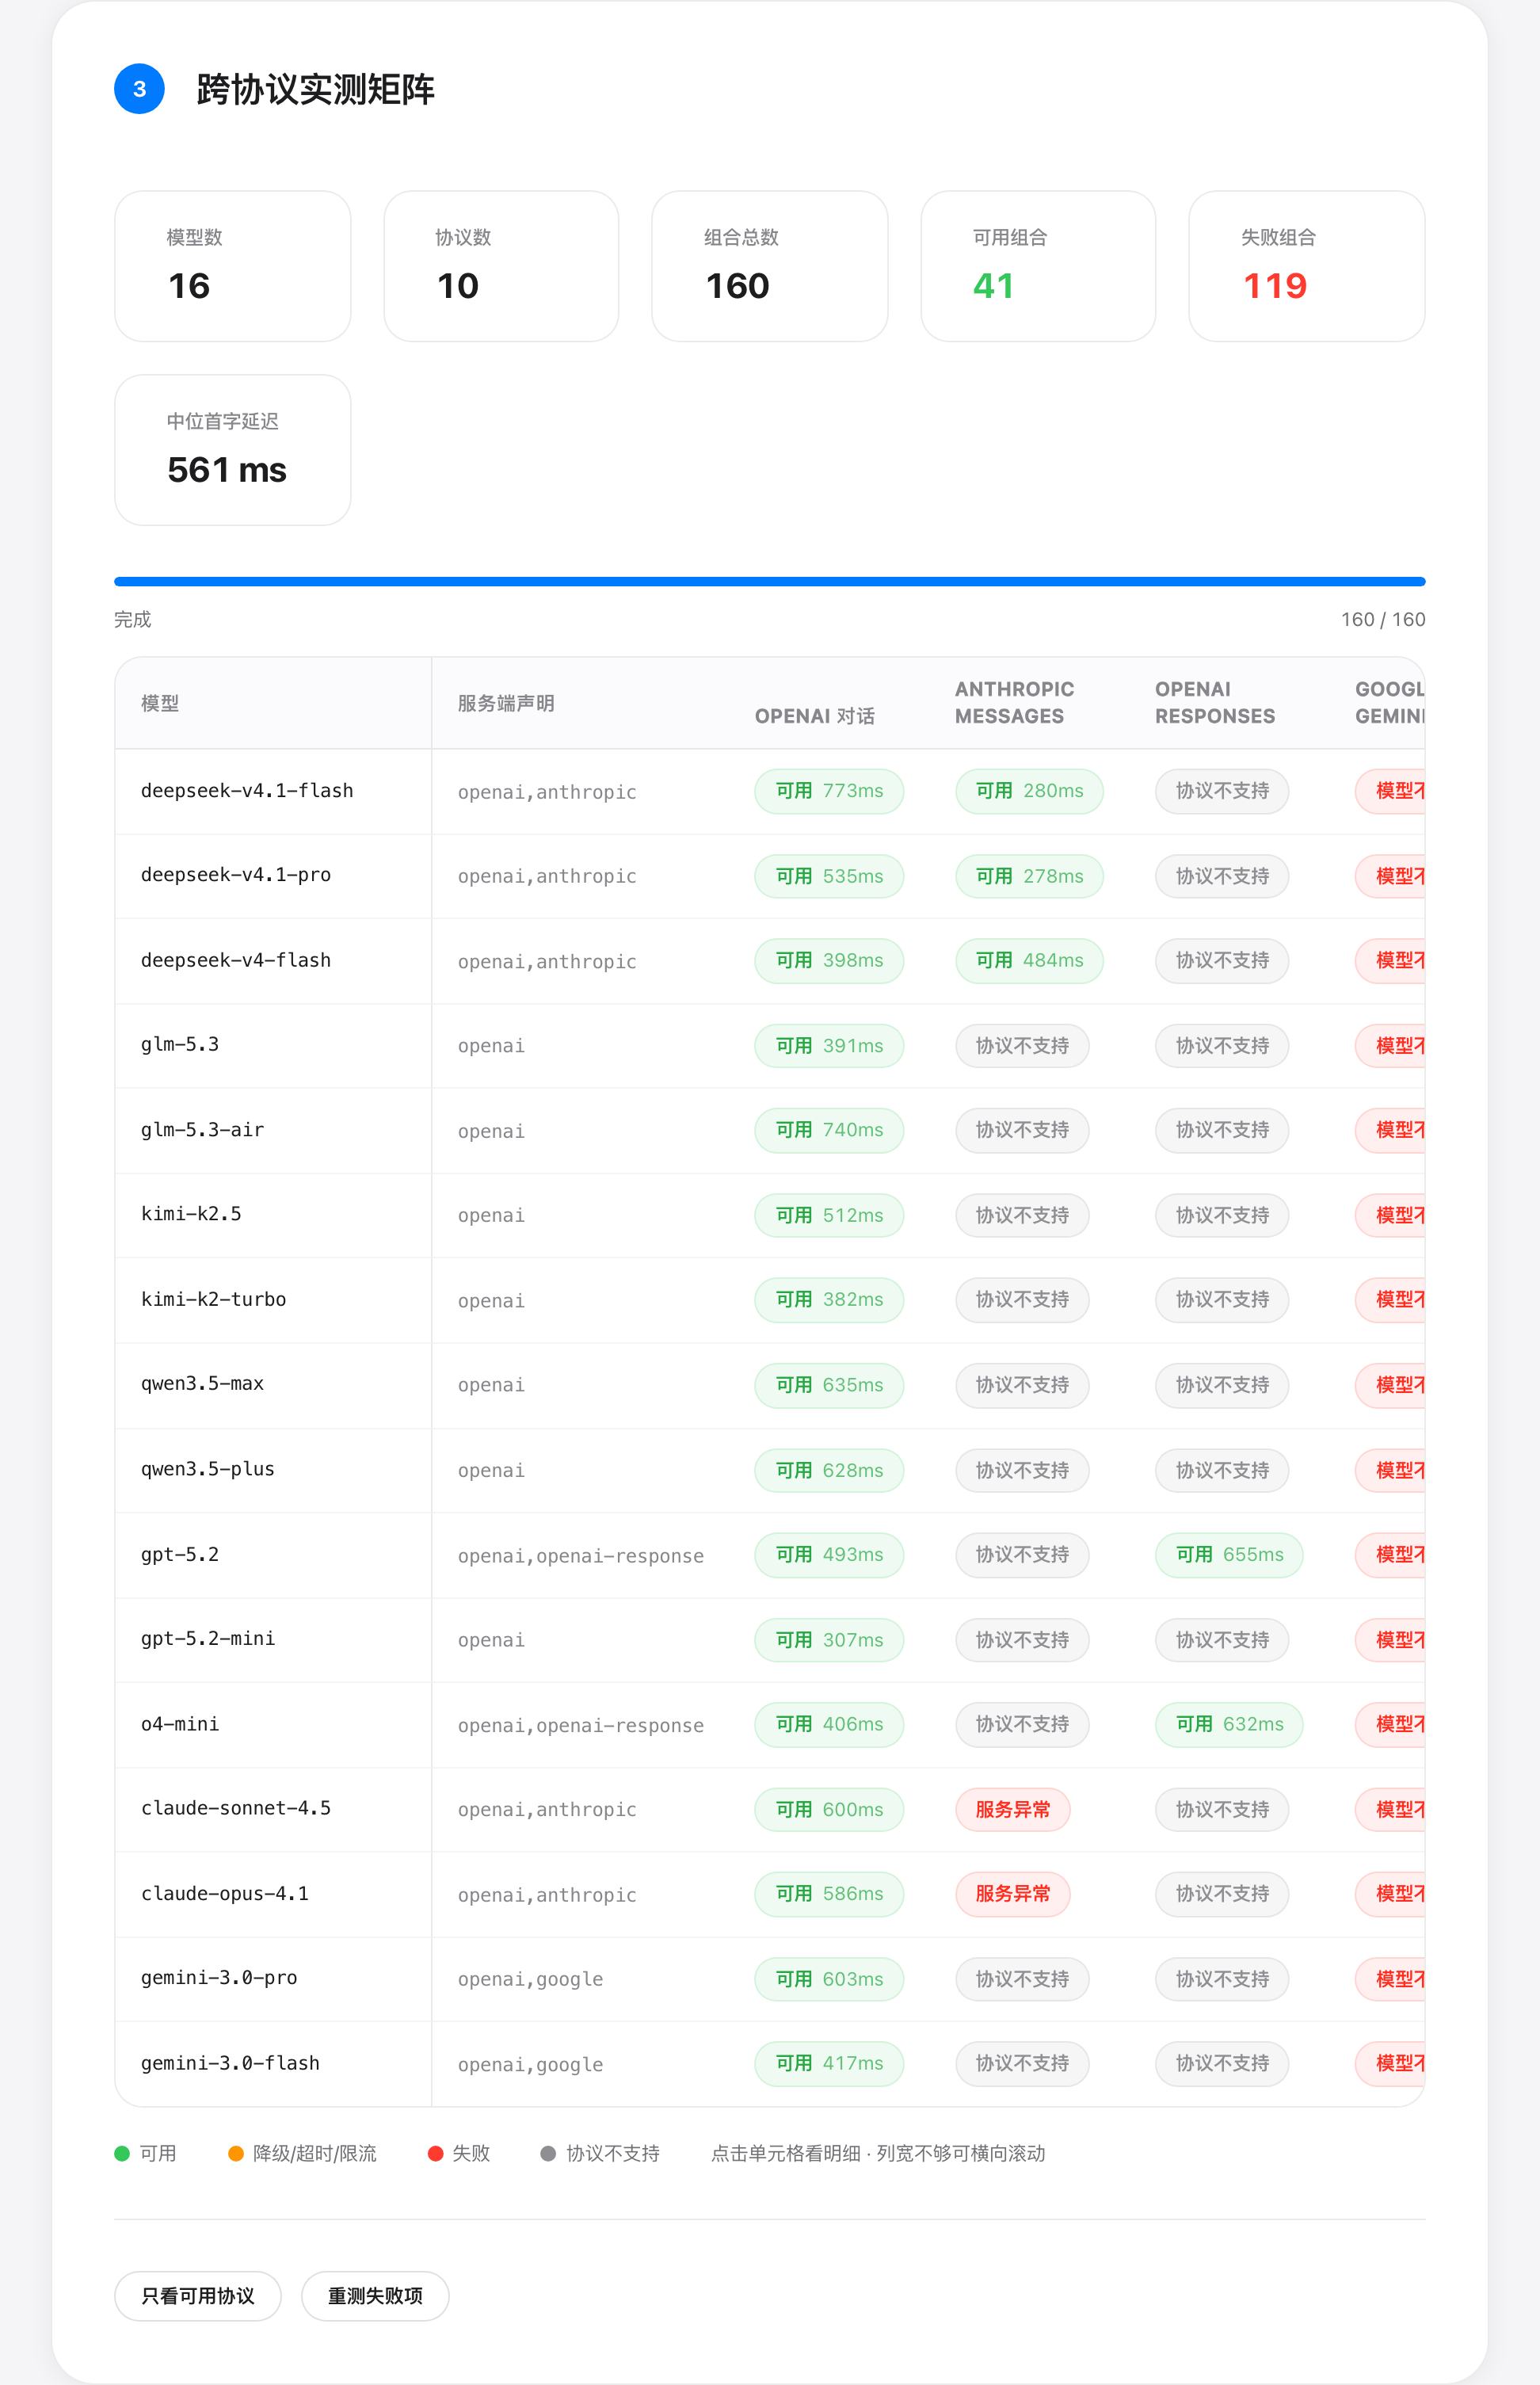Click the OPENAI RESPONSES column header
The width and height of the screenshot is (1540, 2385).
point(1215,702)
